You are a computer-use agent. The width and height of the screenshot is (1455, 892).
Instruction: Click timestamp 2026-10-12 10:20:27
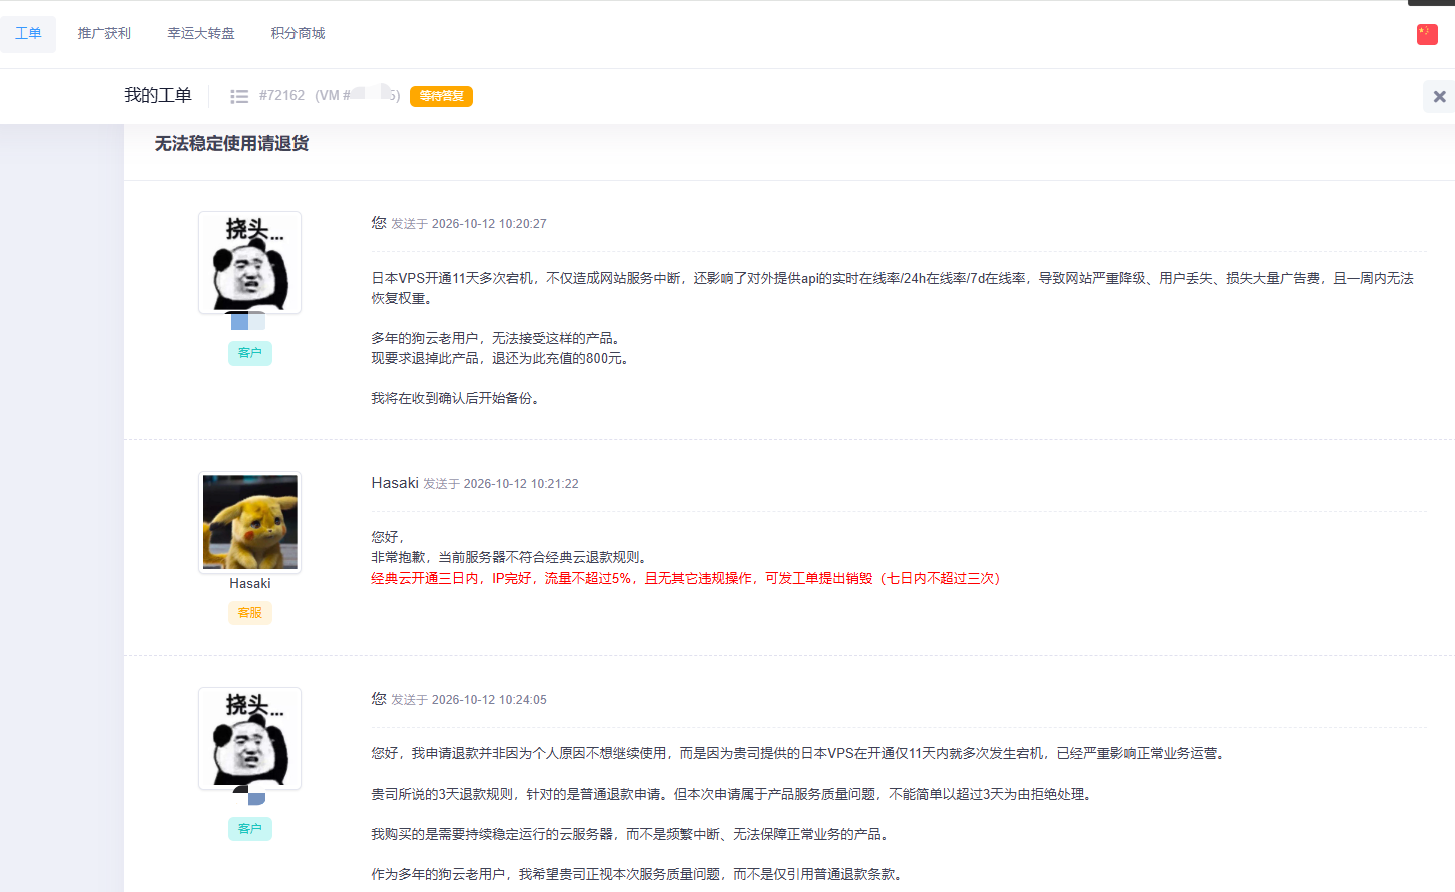489,224
